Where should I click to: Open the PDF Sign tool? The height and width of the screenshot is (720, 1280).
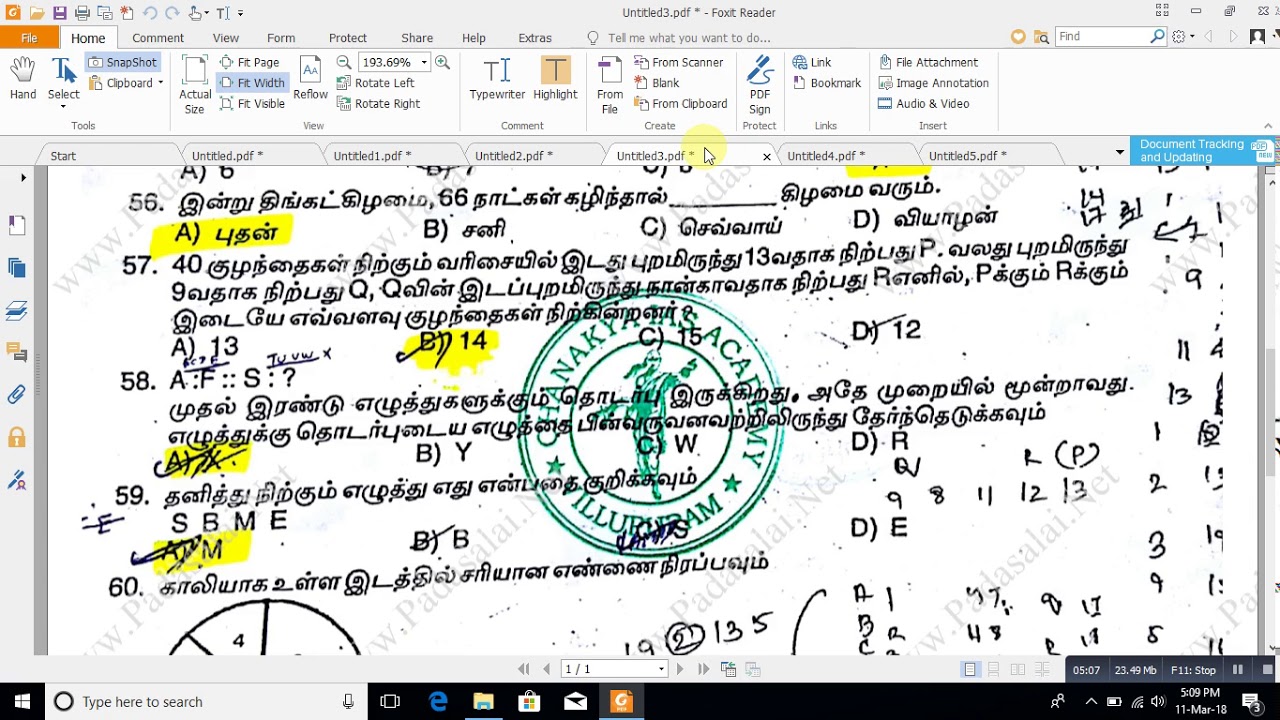pos(760,86)
